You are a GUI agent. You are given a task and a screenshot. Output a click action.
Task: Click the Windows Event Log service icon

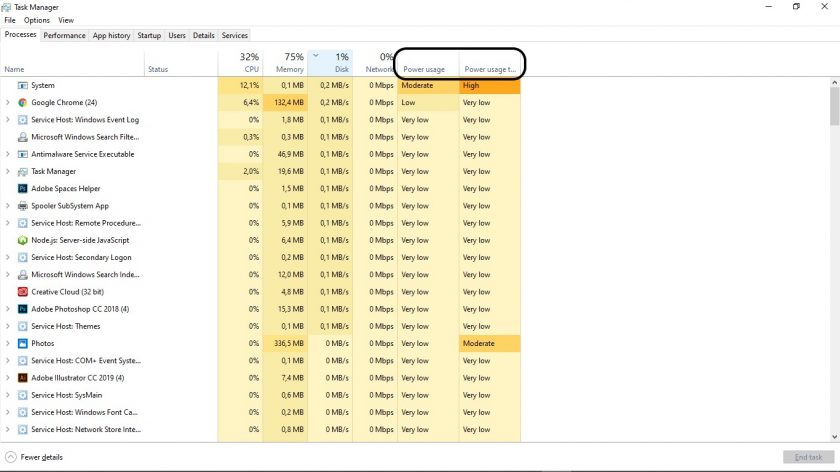coord(22,120)
